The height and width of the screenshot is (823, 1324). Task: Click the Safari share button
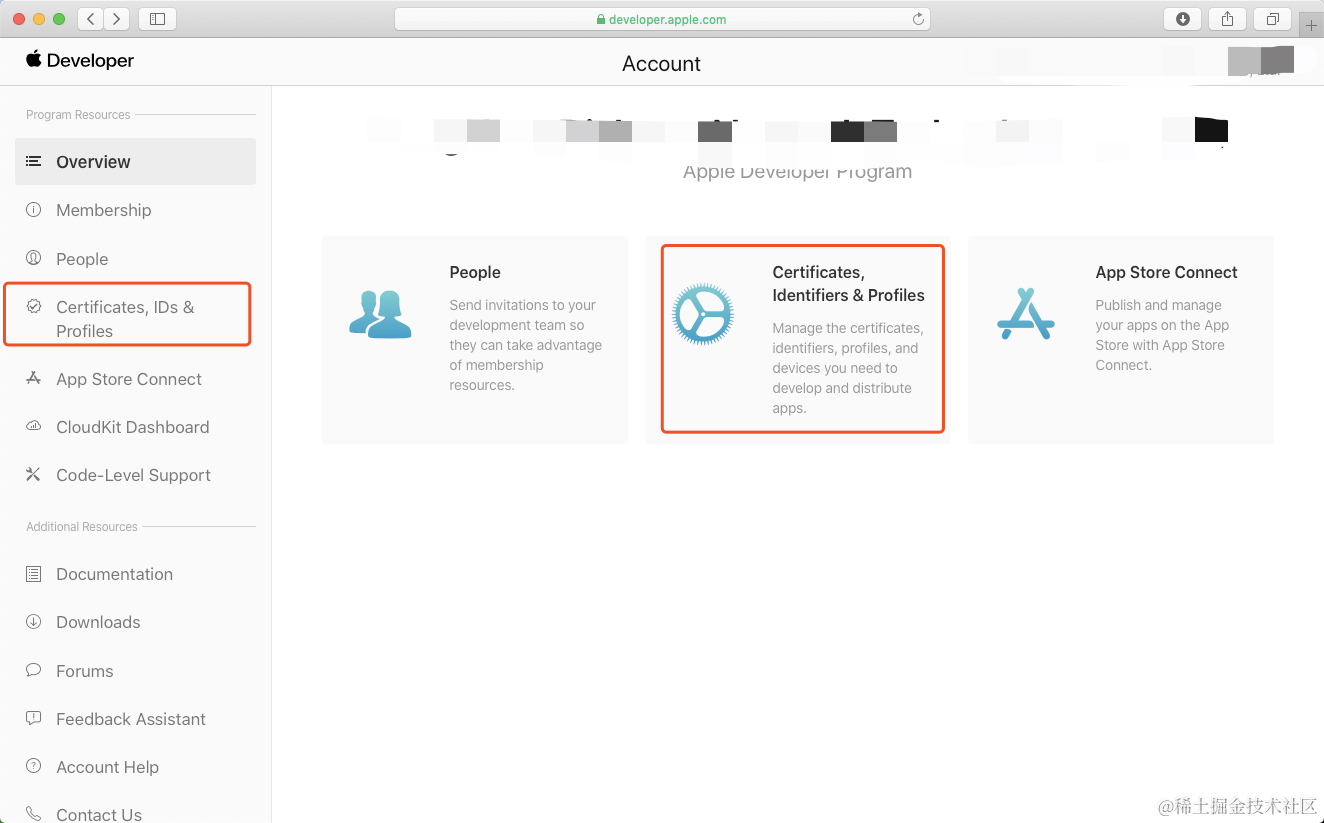coord(1227,19)
